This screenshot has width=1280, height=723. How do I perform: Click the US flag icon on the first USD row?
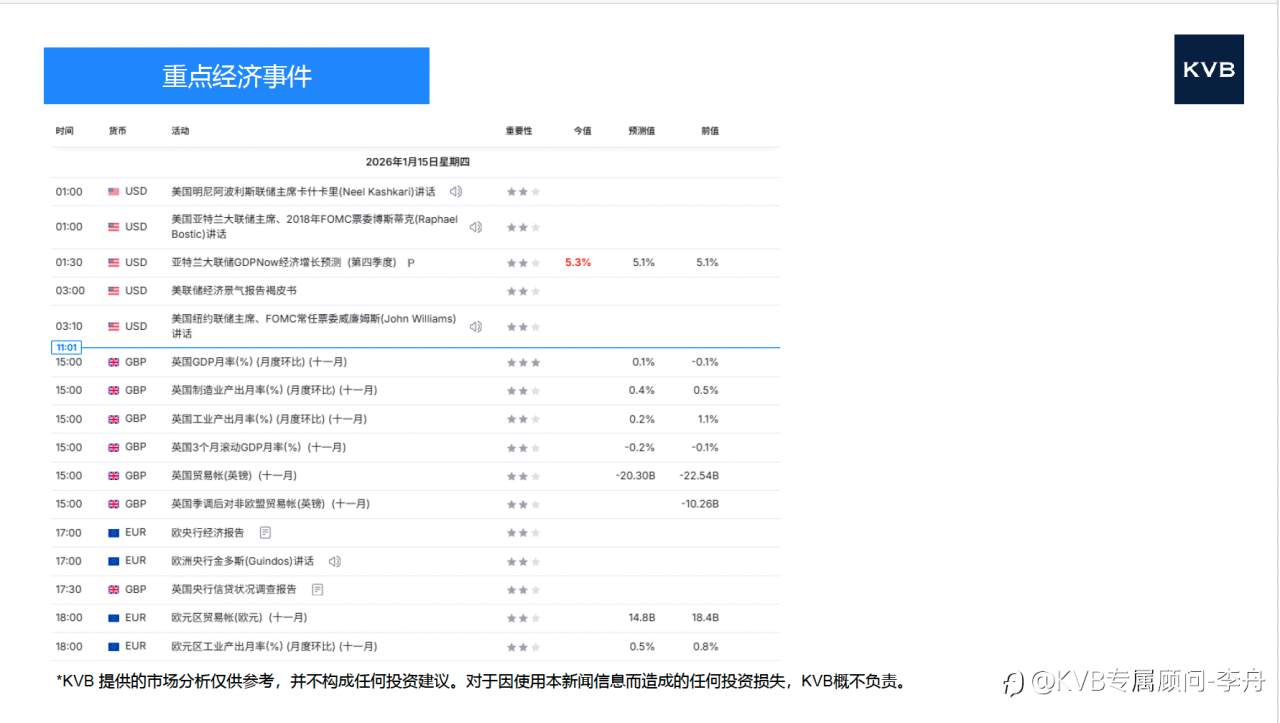click(x=113, y=191)
